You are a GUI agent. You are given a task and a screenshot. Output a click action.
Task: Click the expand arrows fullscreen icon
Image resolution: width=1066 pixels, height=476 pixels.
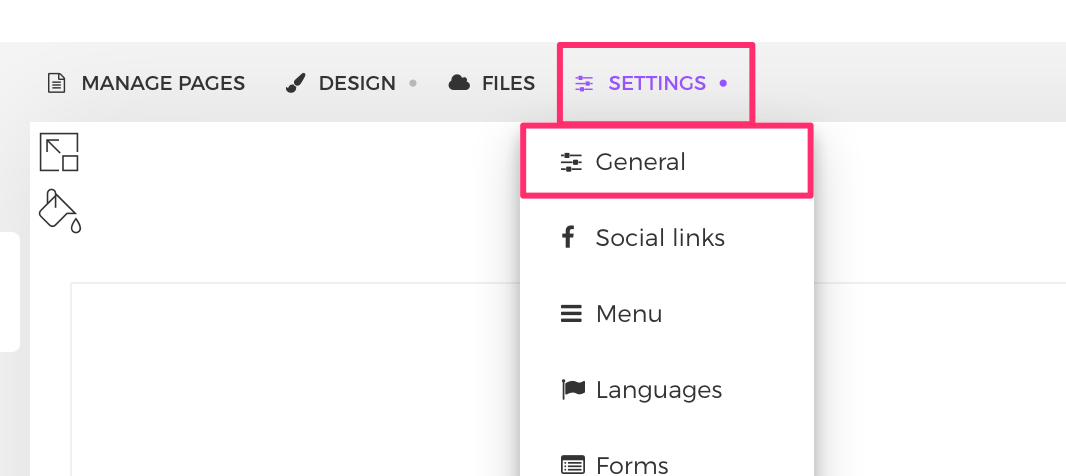tap(59, 152)
